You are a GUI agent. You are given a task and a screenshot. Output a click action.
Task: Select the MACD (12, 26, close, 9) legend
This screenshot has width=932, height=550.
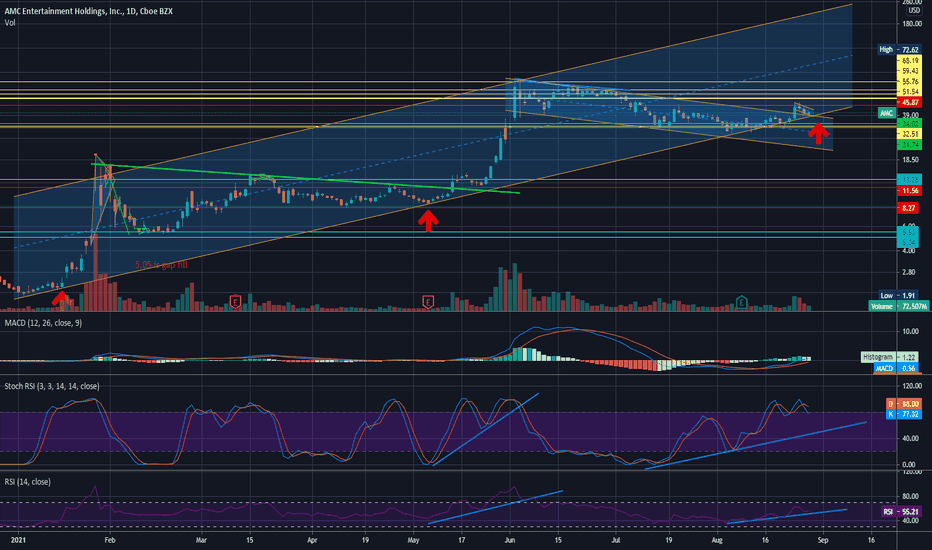pos(43,323)
